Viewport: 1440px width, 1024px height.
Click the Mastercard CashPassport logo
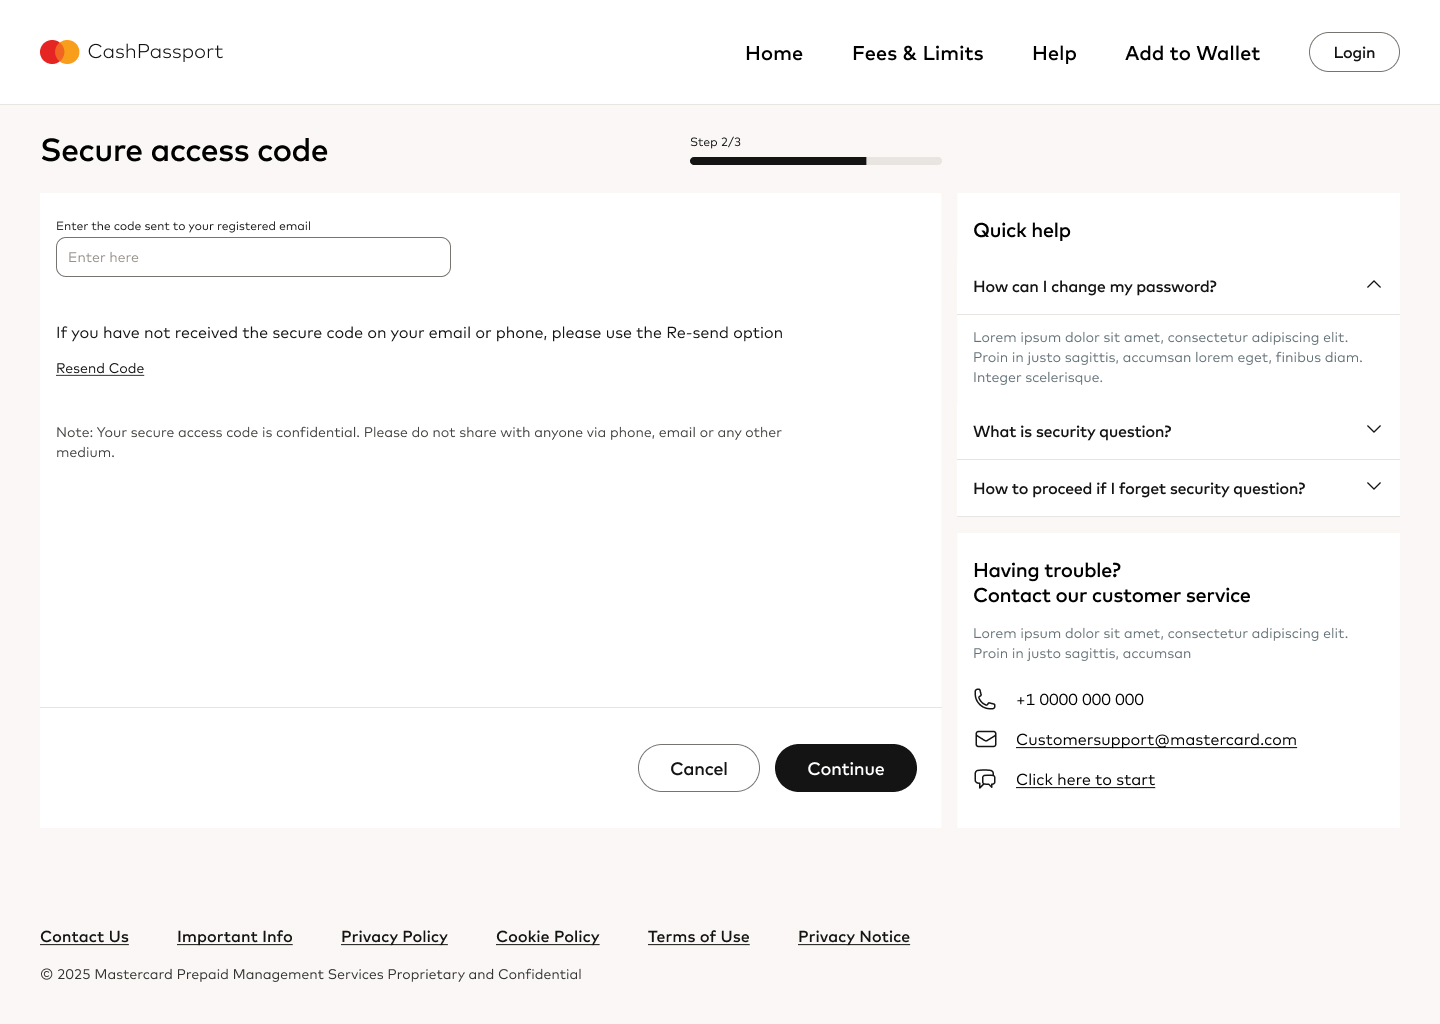(130, 52)
